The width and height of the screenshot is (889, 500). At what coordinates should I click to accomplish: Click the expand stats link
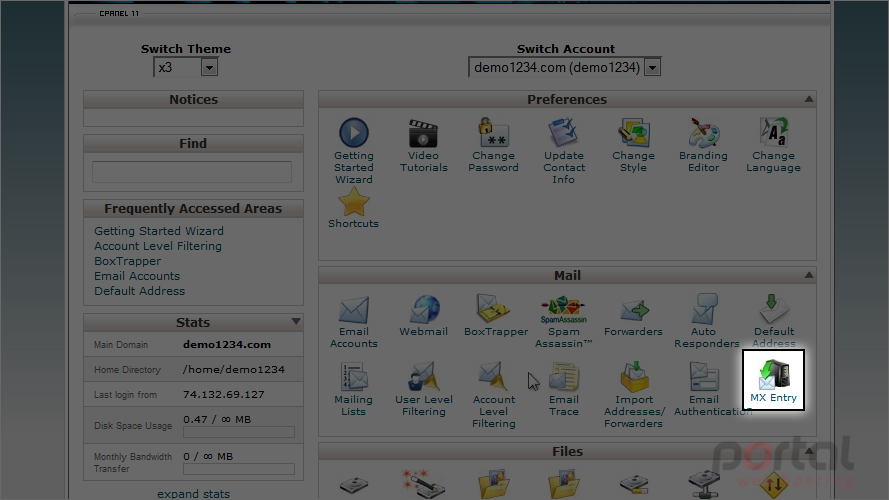tap(194, 494)
